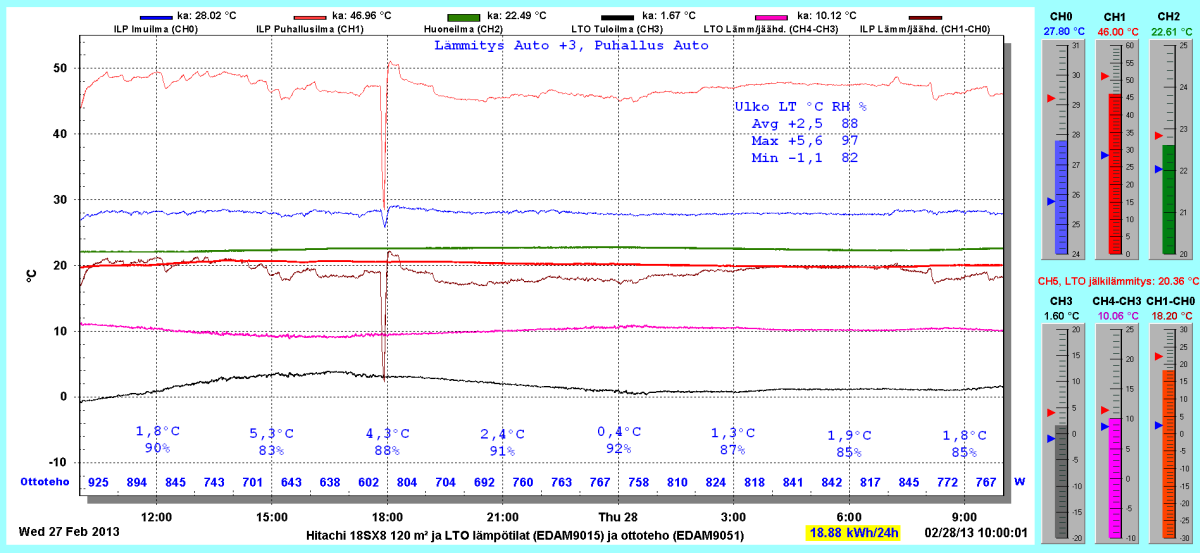Select the magenta LTO Lämm/jäähd legend swatch
Image resolution: width=1200 pixels, height=553 pixels.
point(773,17)
